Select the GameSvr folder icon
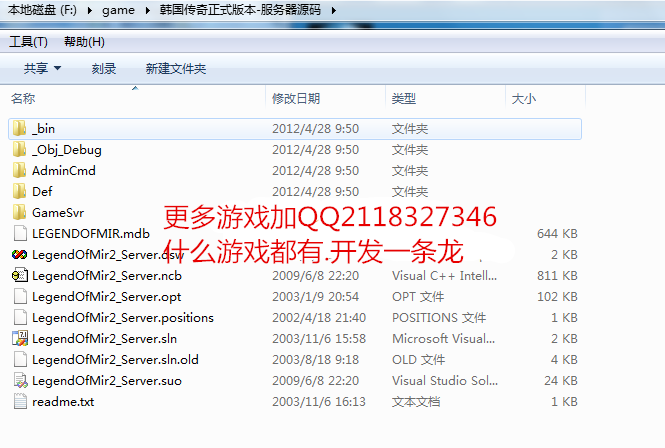 [x=20, y=213]
